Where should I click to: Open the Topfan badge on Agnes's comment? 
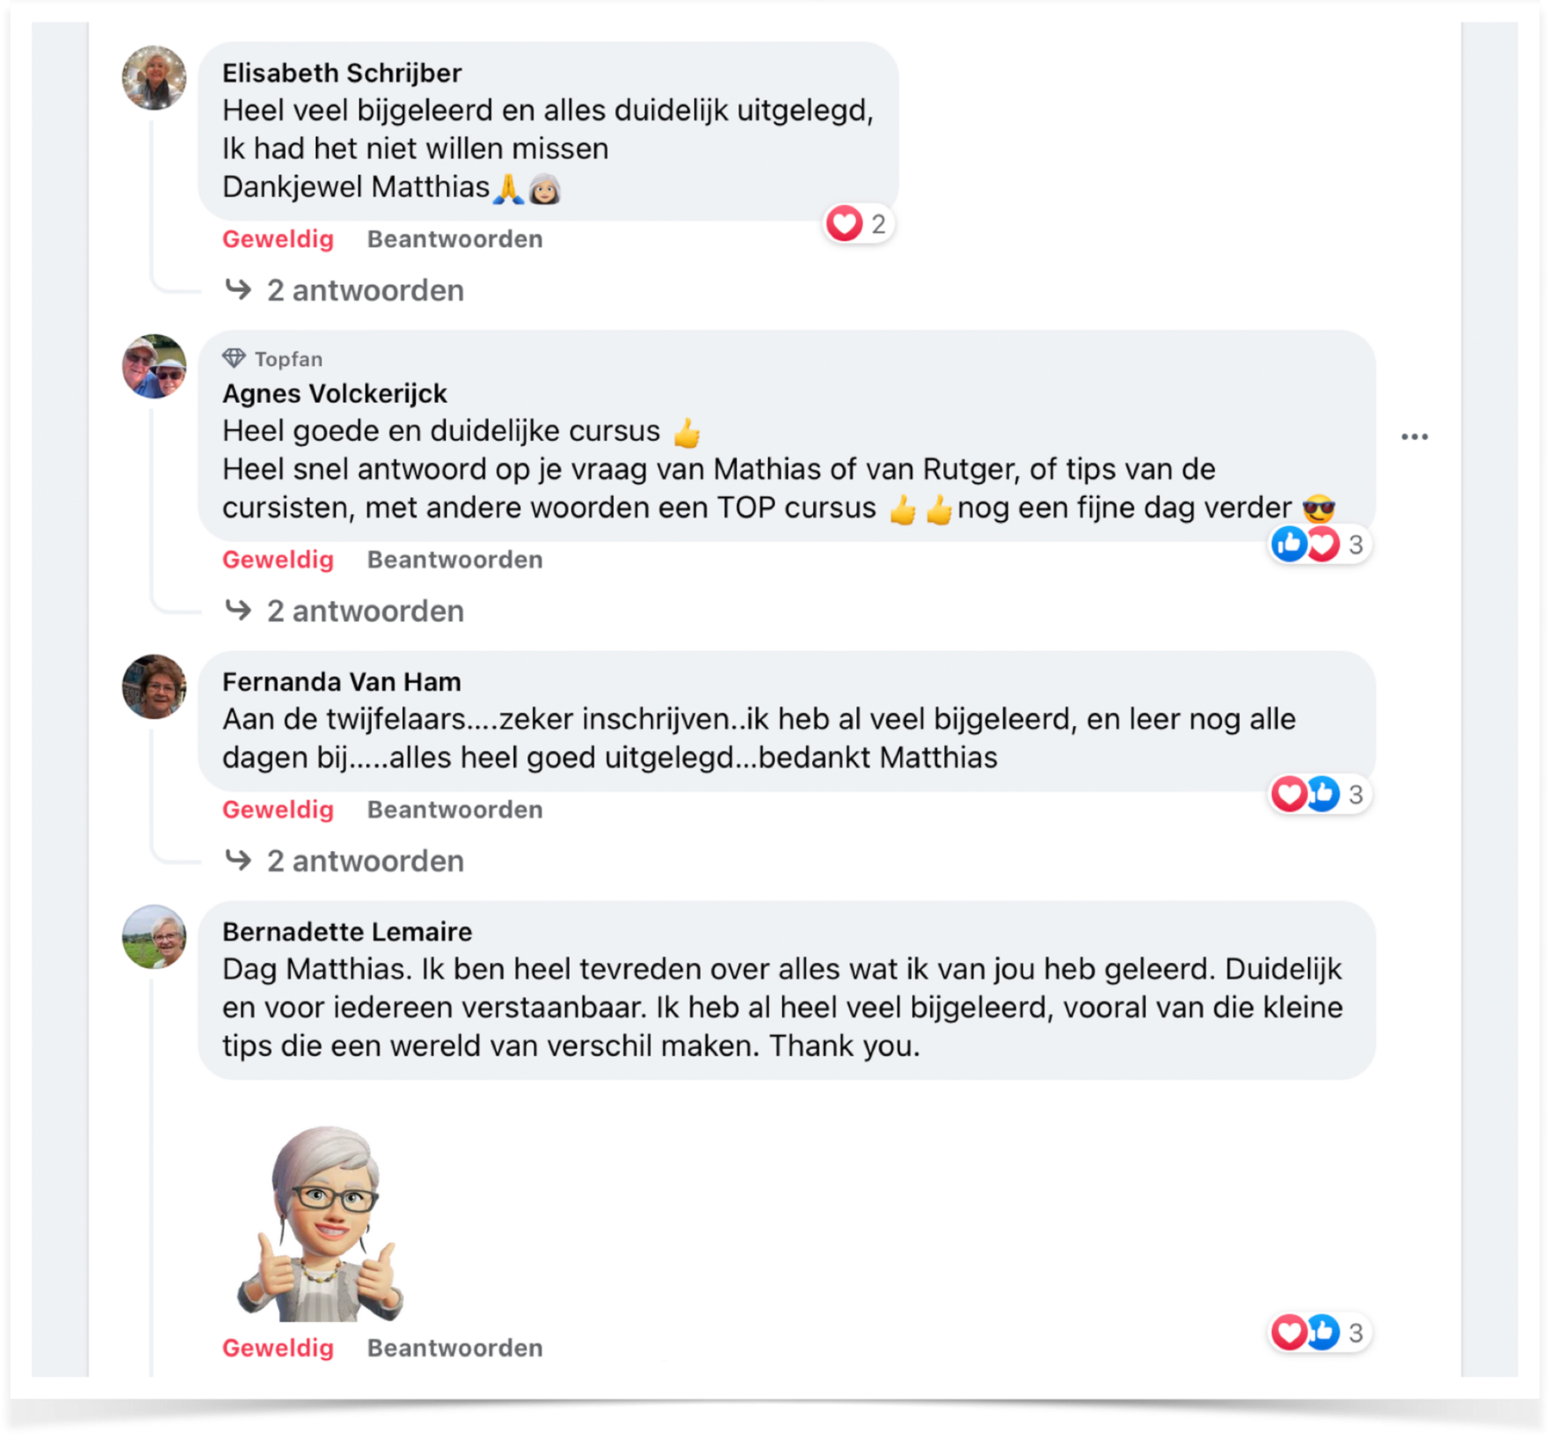pyautogui.click(x=272, y=359)
